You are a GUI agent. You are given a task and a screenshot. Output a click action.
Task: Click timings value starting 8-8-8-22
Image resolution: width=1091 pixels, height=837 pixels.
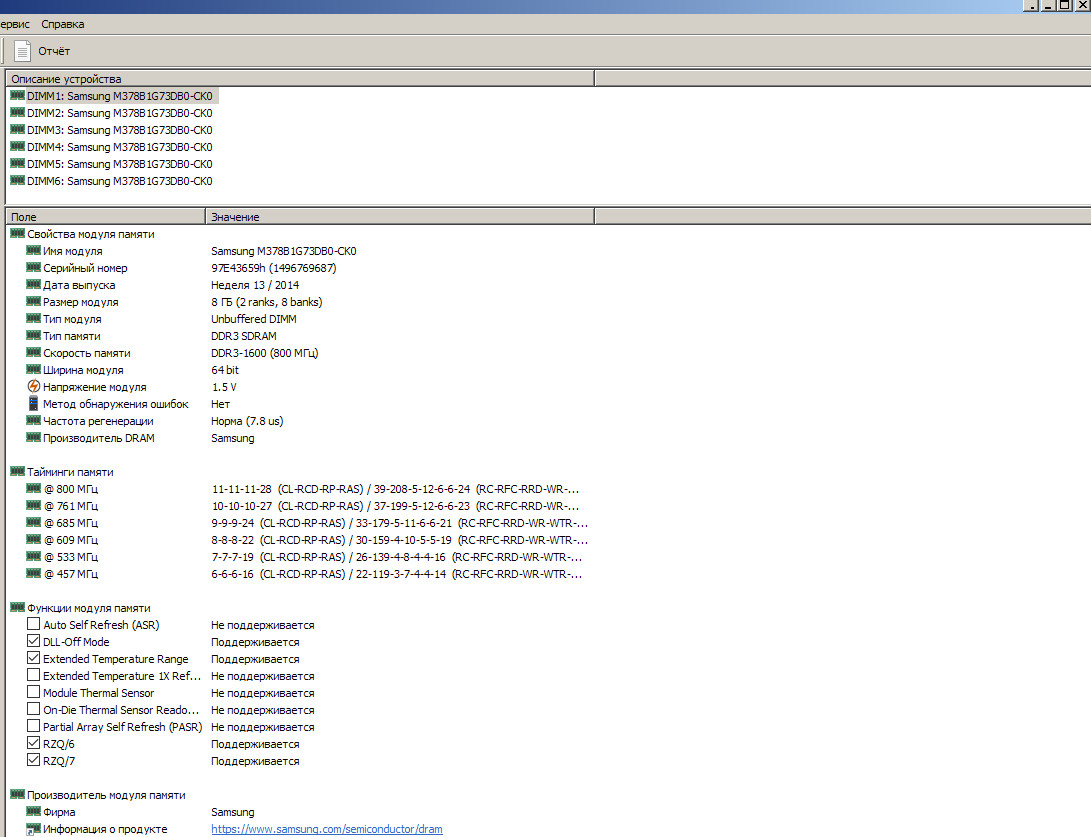click(x=399, y=541)
